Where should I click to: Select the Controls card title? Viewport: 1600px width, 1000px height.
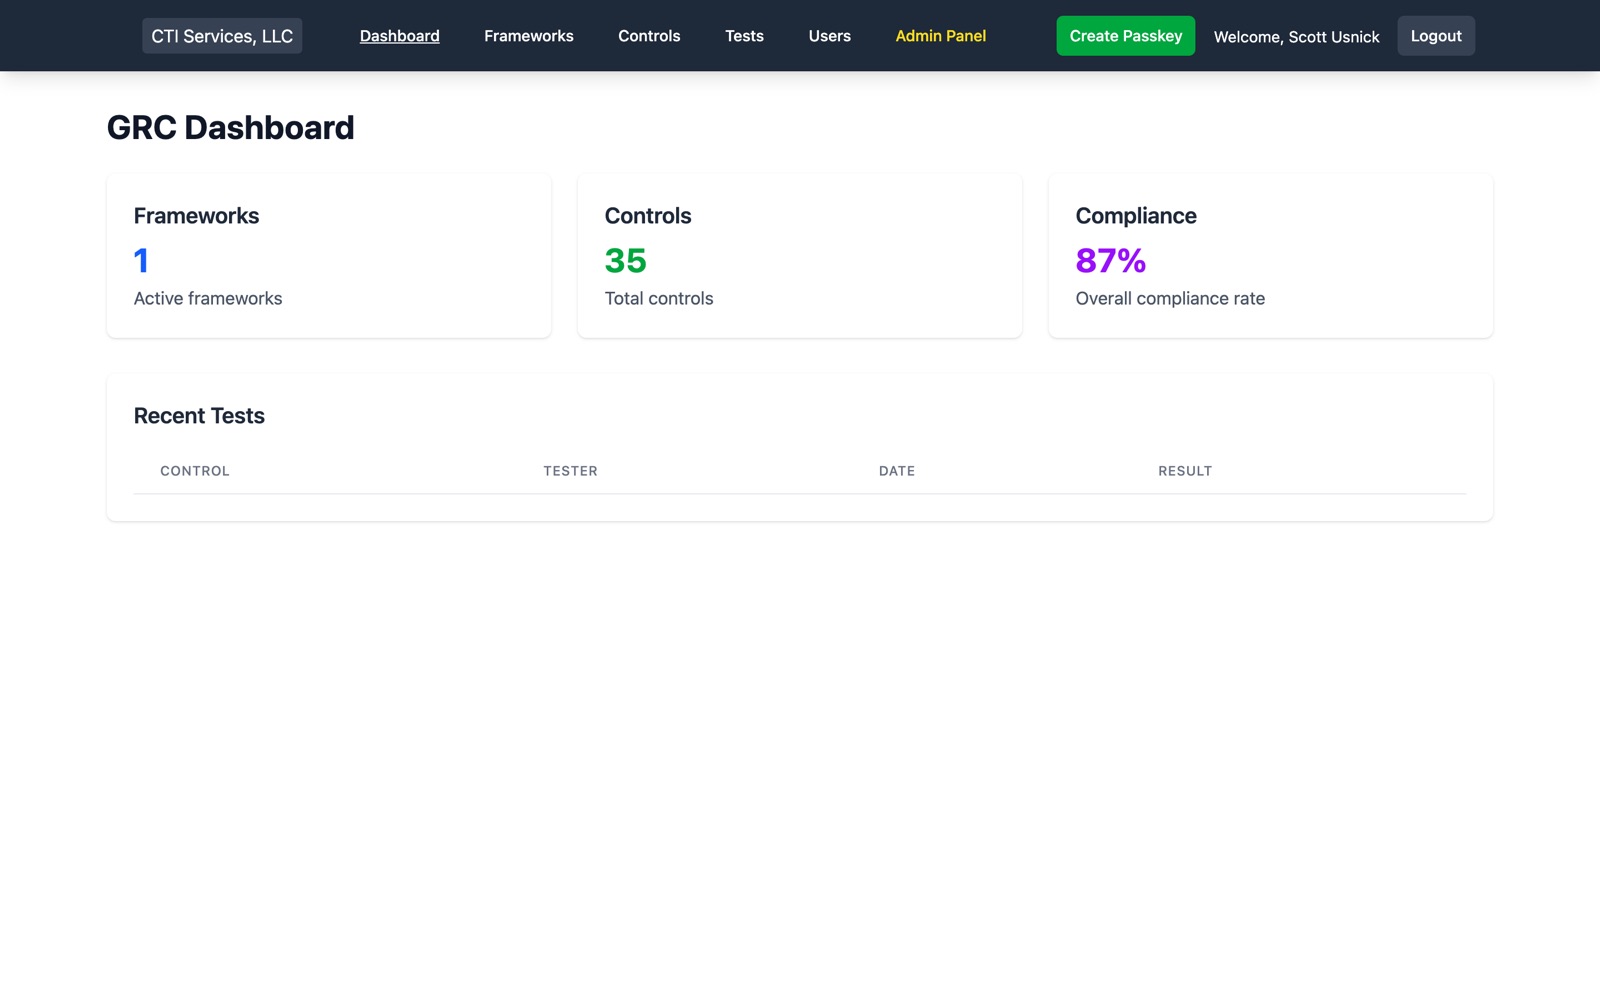point(648,216)
